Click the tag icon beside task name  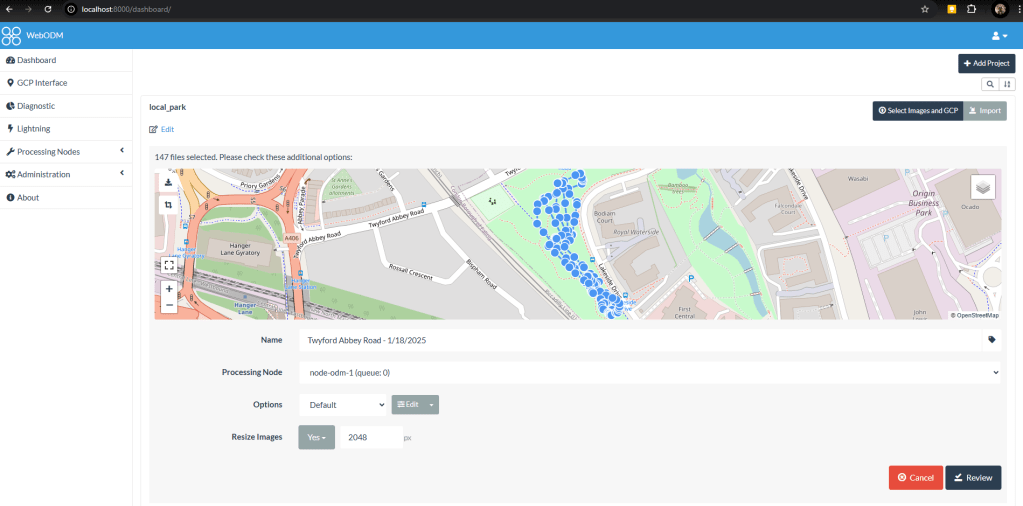point(991,340)
